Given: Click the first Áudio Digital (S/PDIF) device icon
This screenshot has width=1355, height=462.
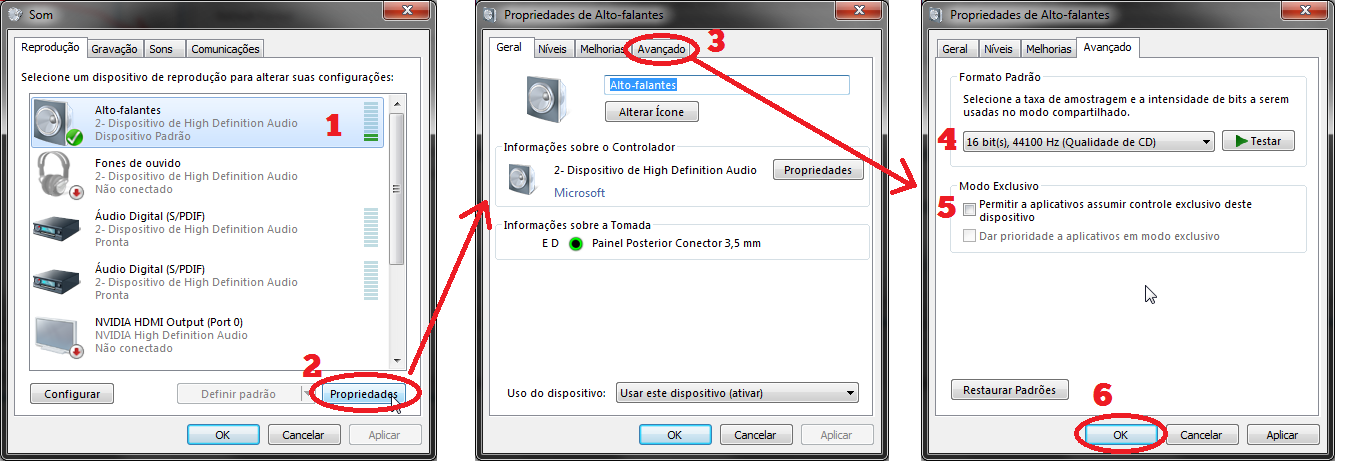Looking at the screenshot, I should point(57,229).
